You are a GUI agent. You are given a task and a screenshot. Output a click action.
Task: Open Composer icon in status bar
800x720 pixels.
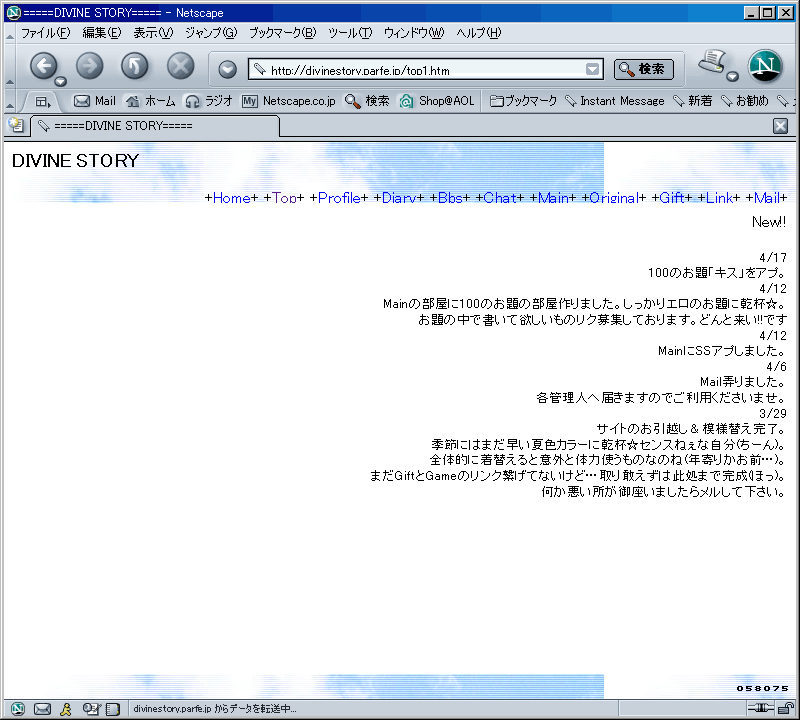coord(91,709)
